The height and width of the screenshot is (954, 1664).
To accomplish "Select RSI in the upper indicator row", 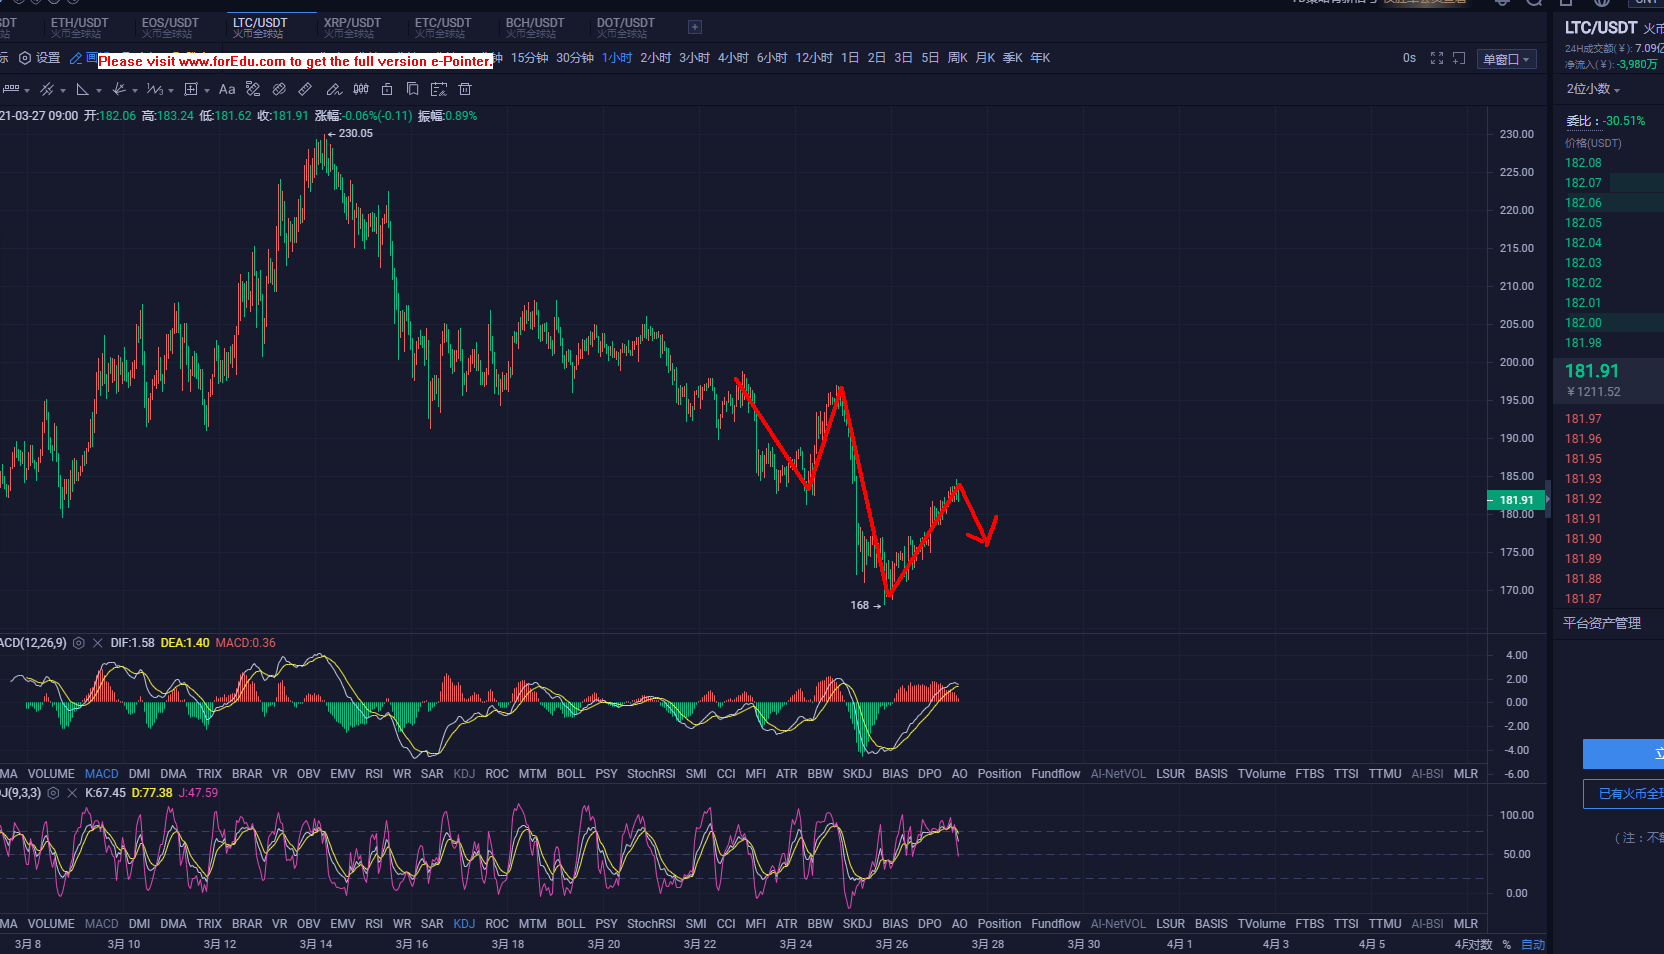I will [x=374, y=774].
